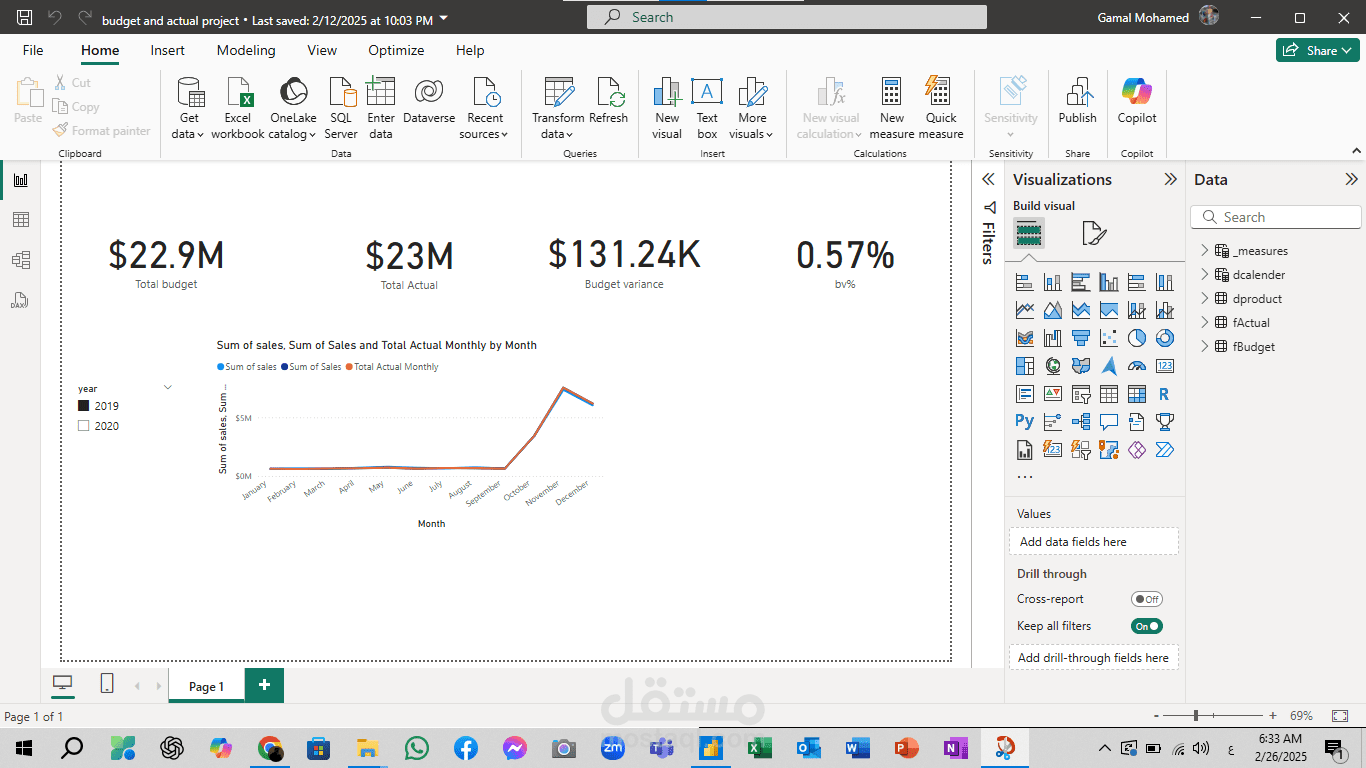Open the year slicer dropdown arrow
Image resolution: width=1366 pixels, height=768 pixels.
(x=168, y=388)
